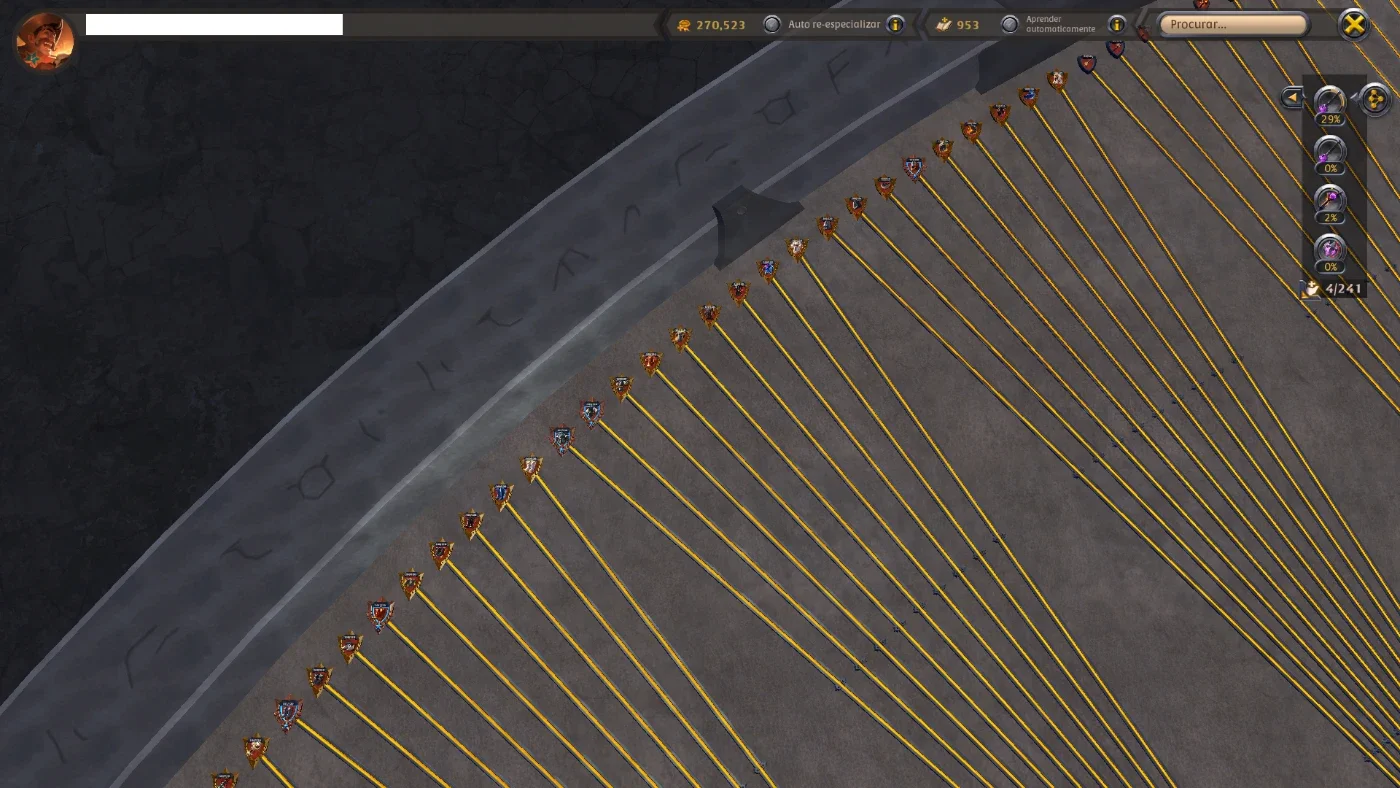The height and width of the screenshot is (788, 1400).
Task: Toggle Auto re-especializar option
Action: 772,24
